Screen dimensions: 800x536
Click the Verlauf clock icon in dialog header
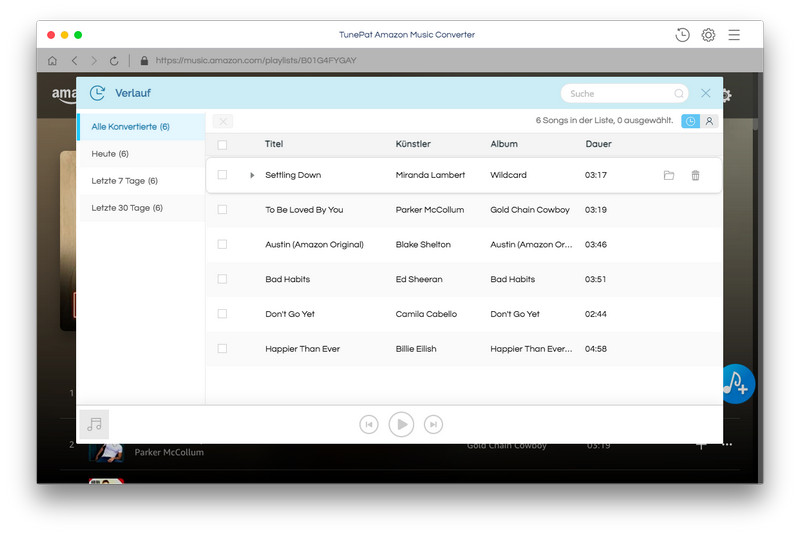click(97, 93)
